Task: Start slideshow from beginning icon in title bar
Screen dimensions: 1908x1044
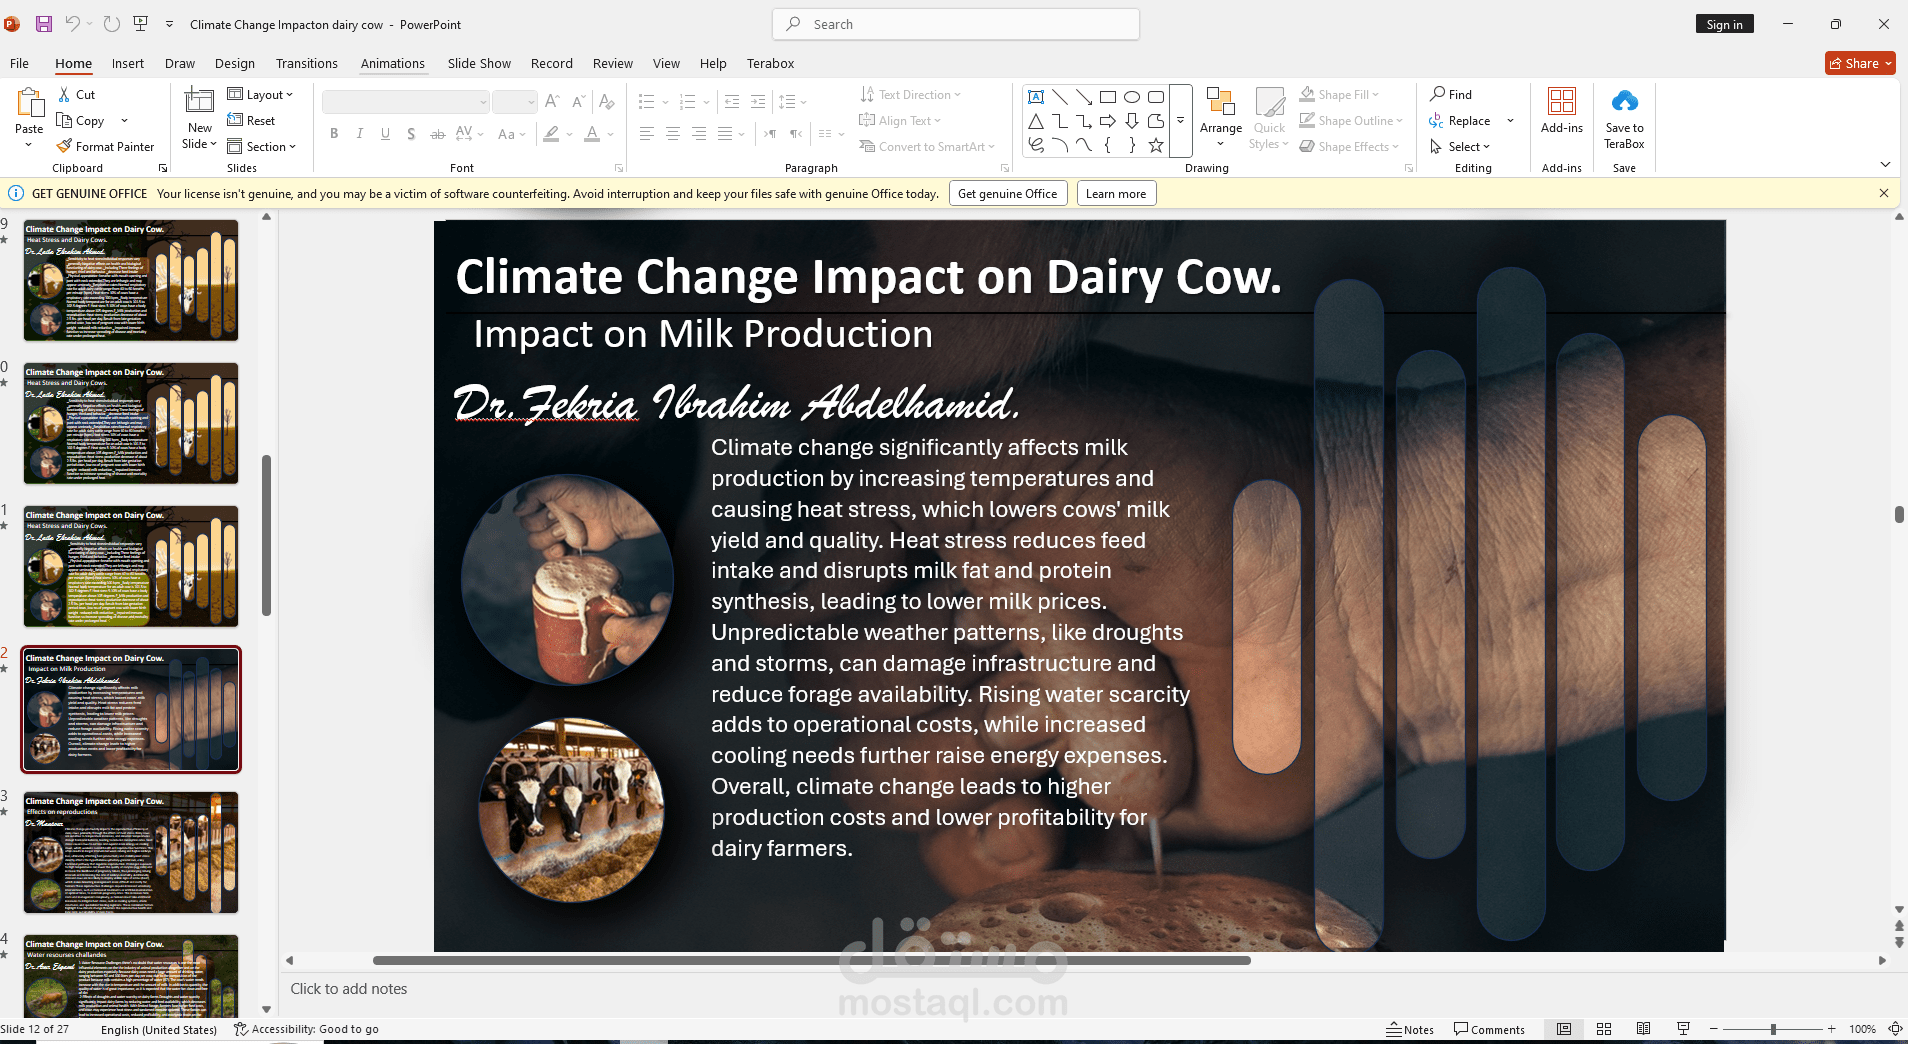Action: [x=140, y=24]
